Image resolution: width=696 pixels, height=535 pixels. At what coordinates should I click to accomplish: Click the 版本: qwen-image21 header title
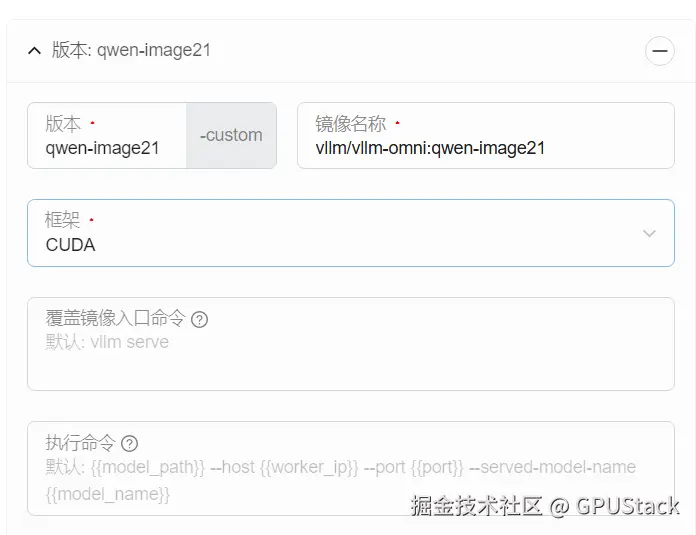[x=131, y=50]
